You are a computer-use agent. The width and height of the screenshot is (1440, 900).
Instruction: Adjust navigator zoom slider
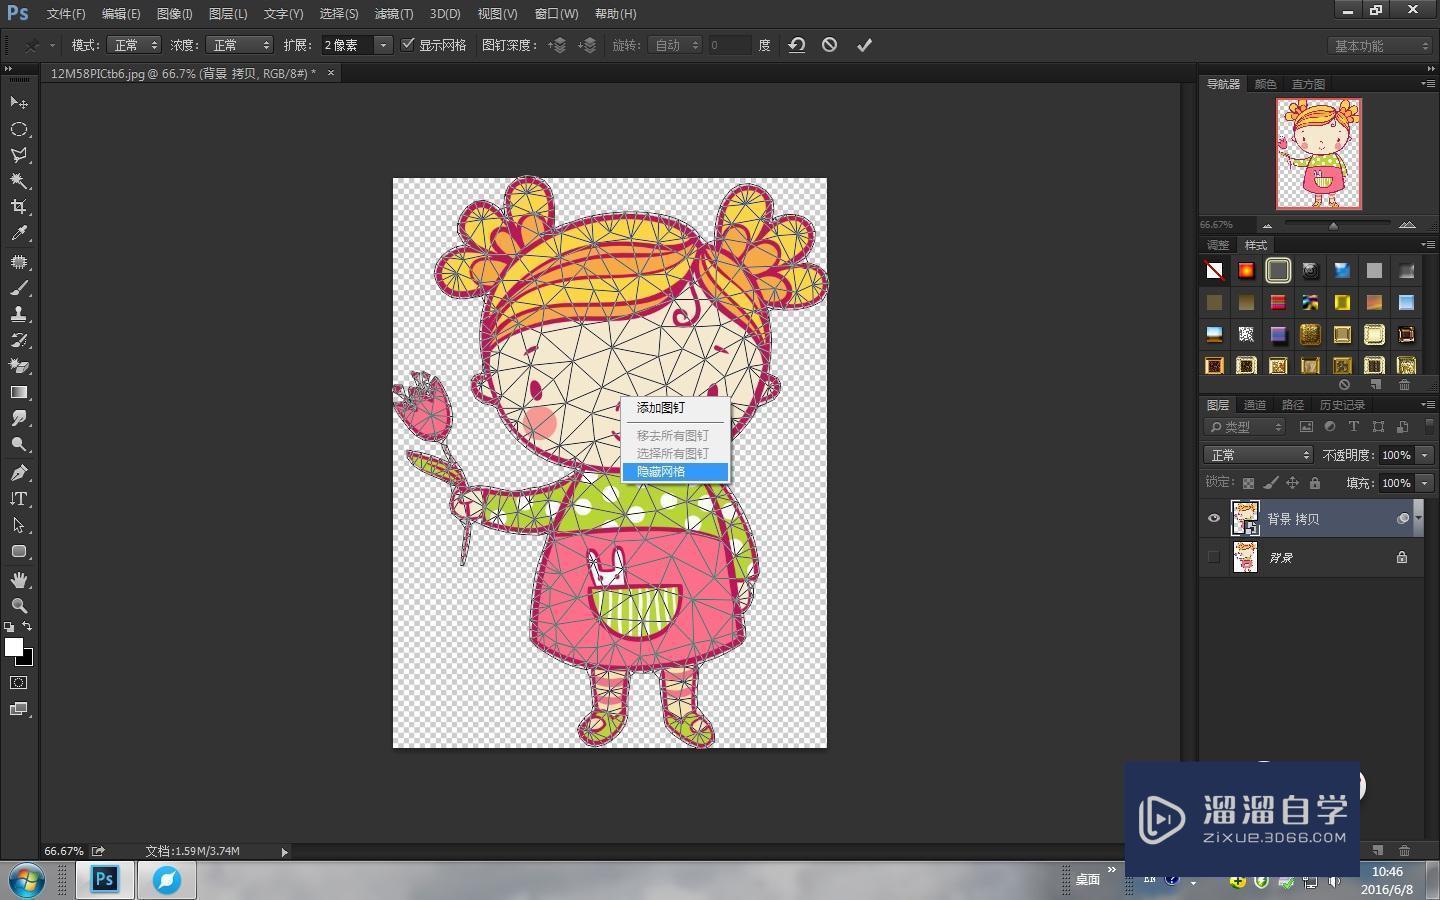(x=1333, y=225)
